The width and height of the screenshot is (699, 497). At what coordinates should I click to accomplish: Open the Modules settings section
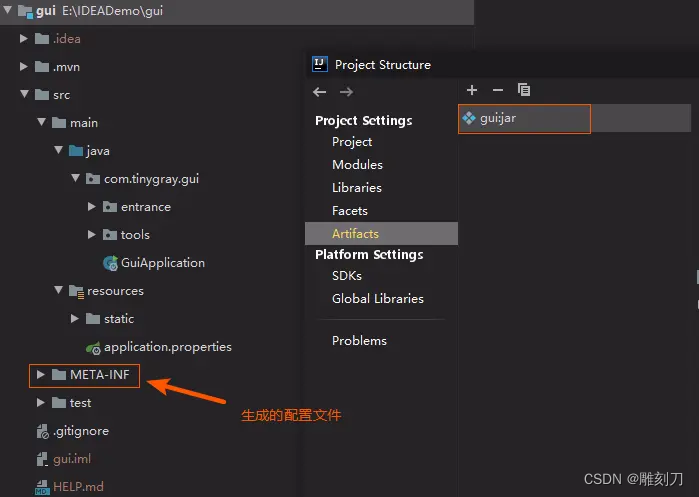coord(358,165)
